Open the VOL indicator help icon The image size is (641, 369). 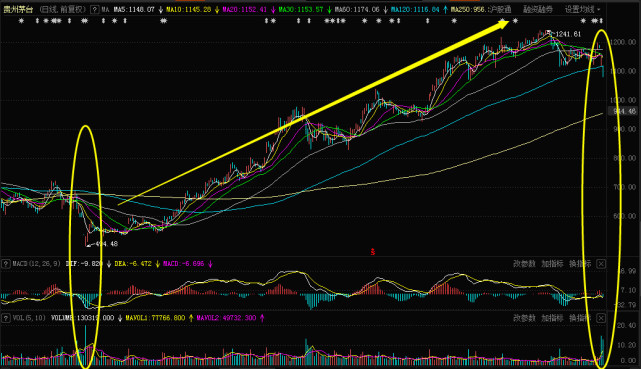(5, 318)
